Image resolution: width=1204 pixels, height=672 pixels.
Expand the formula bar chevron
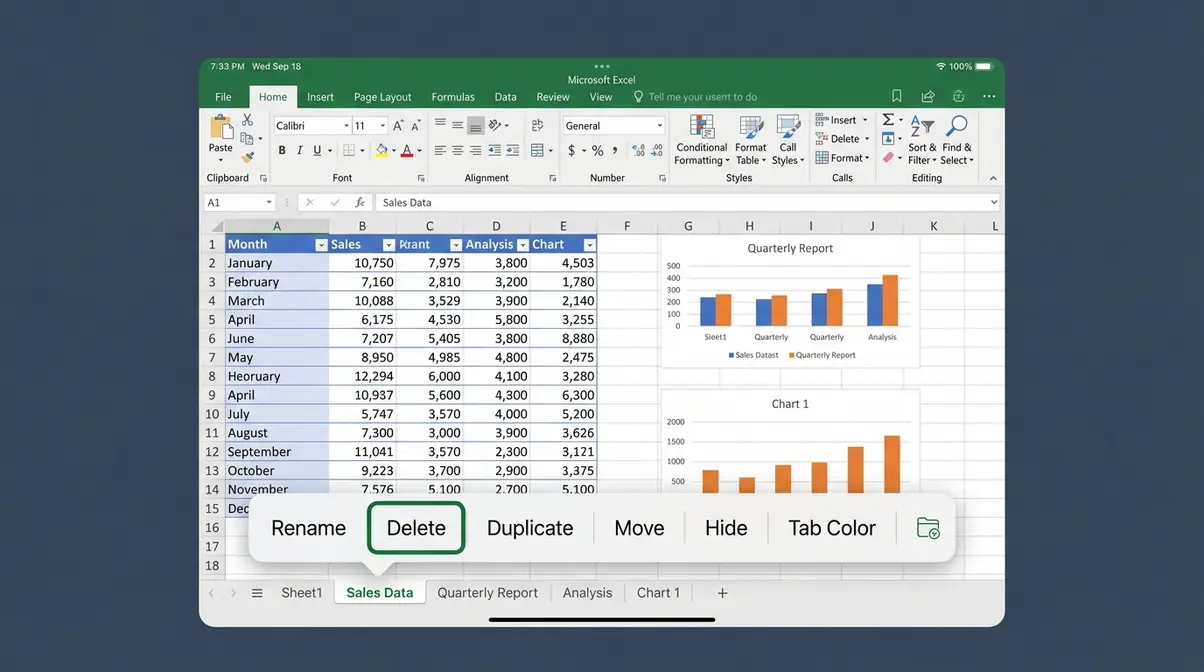(993, 202)
